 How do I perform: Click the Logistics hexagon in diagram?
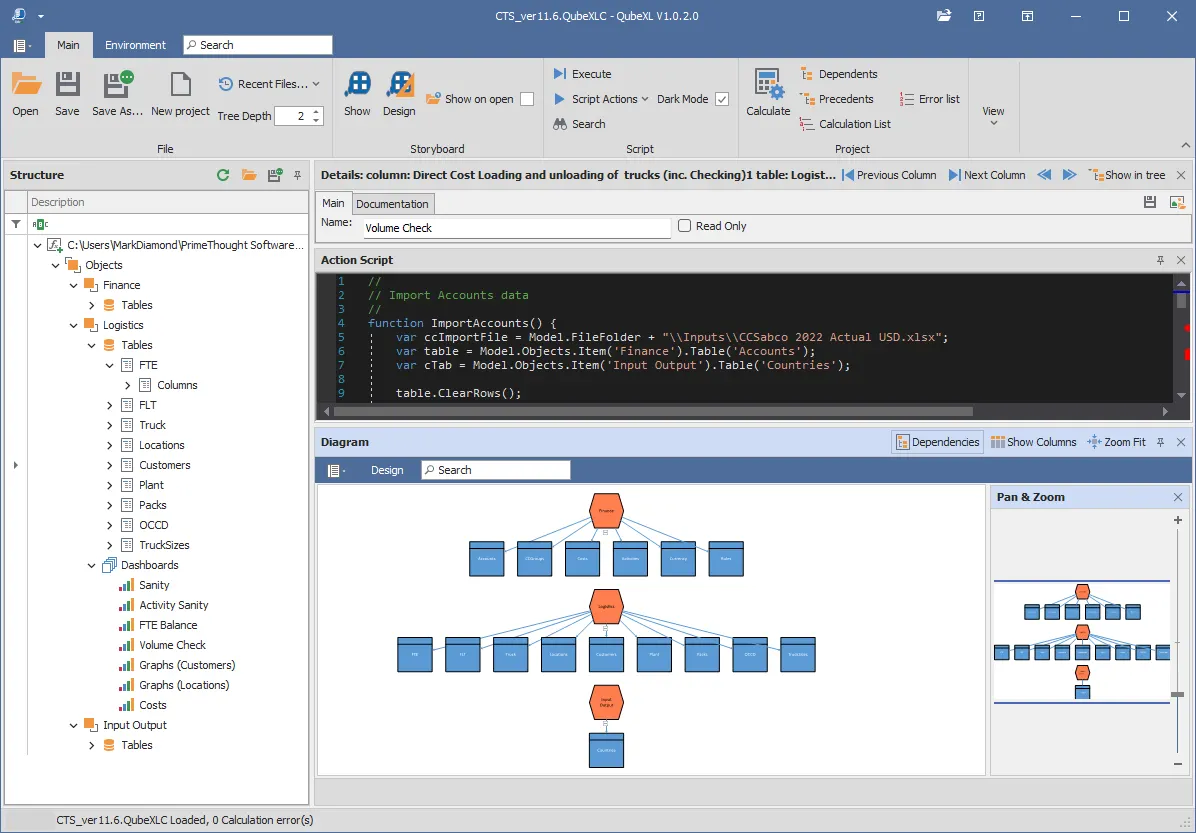[x=606, y=606]
